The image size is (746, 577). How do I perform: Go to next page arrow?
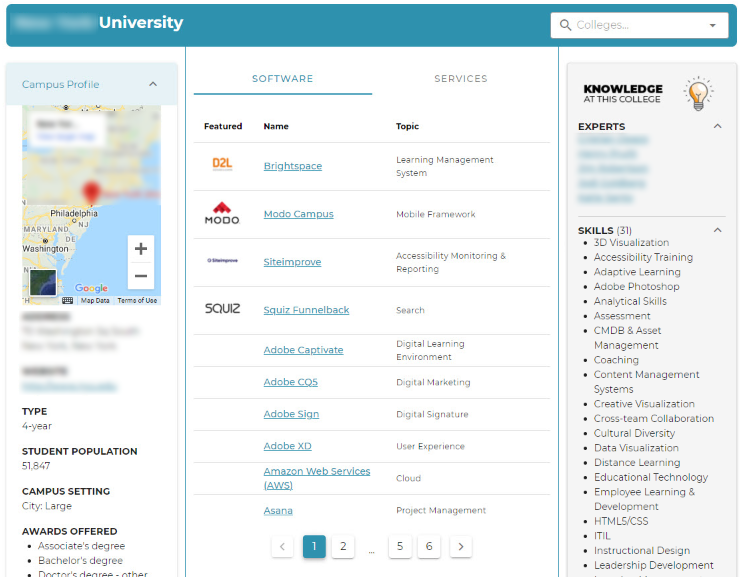point(461,547)
